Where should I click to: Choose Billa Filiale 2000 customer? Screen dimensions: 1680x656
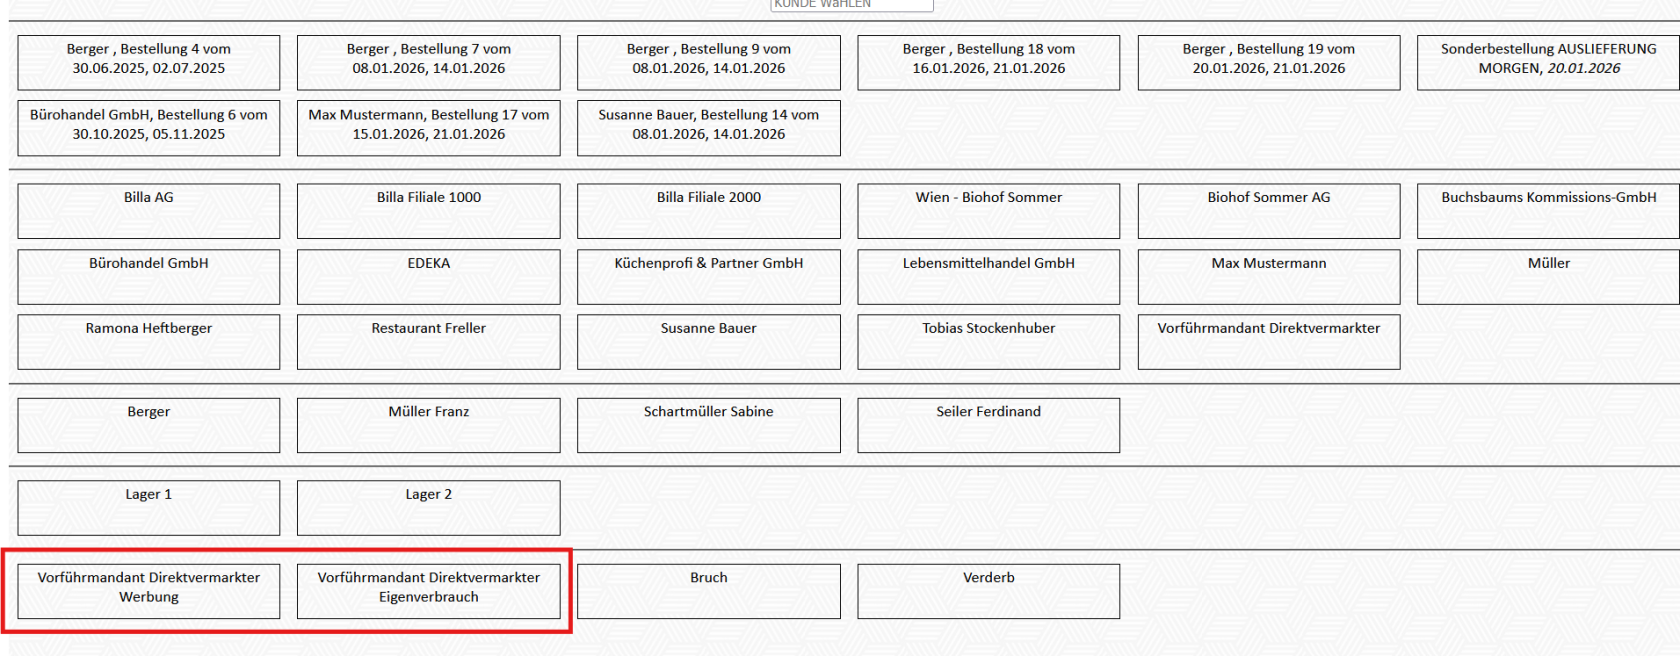click(708, 210)
